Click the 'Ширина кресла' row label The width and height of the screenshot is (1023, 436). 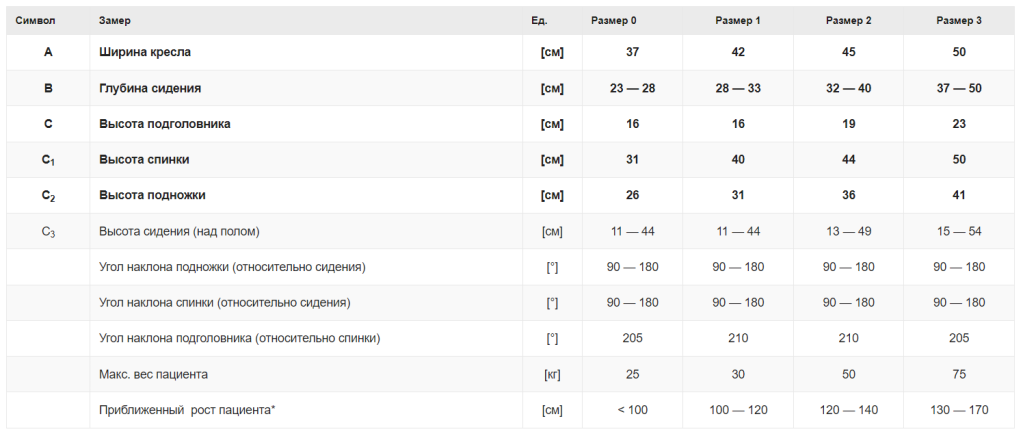tap(145, 52)
